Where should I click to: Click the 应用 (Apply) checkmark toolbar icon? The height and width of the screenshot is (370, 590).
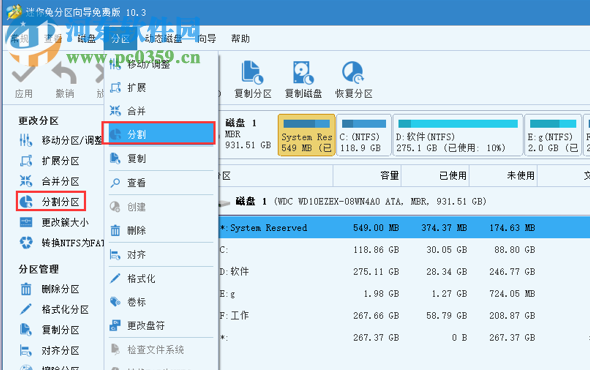click(24, 73)
